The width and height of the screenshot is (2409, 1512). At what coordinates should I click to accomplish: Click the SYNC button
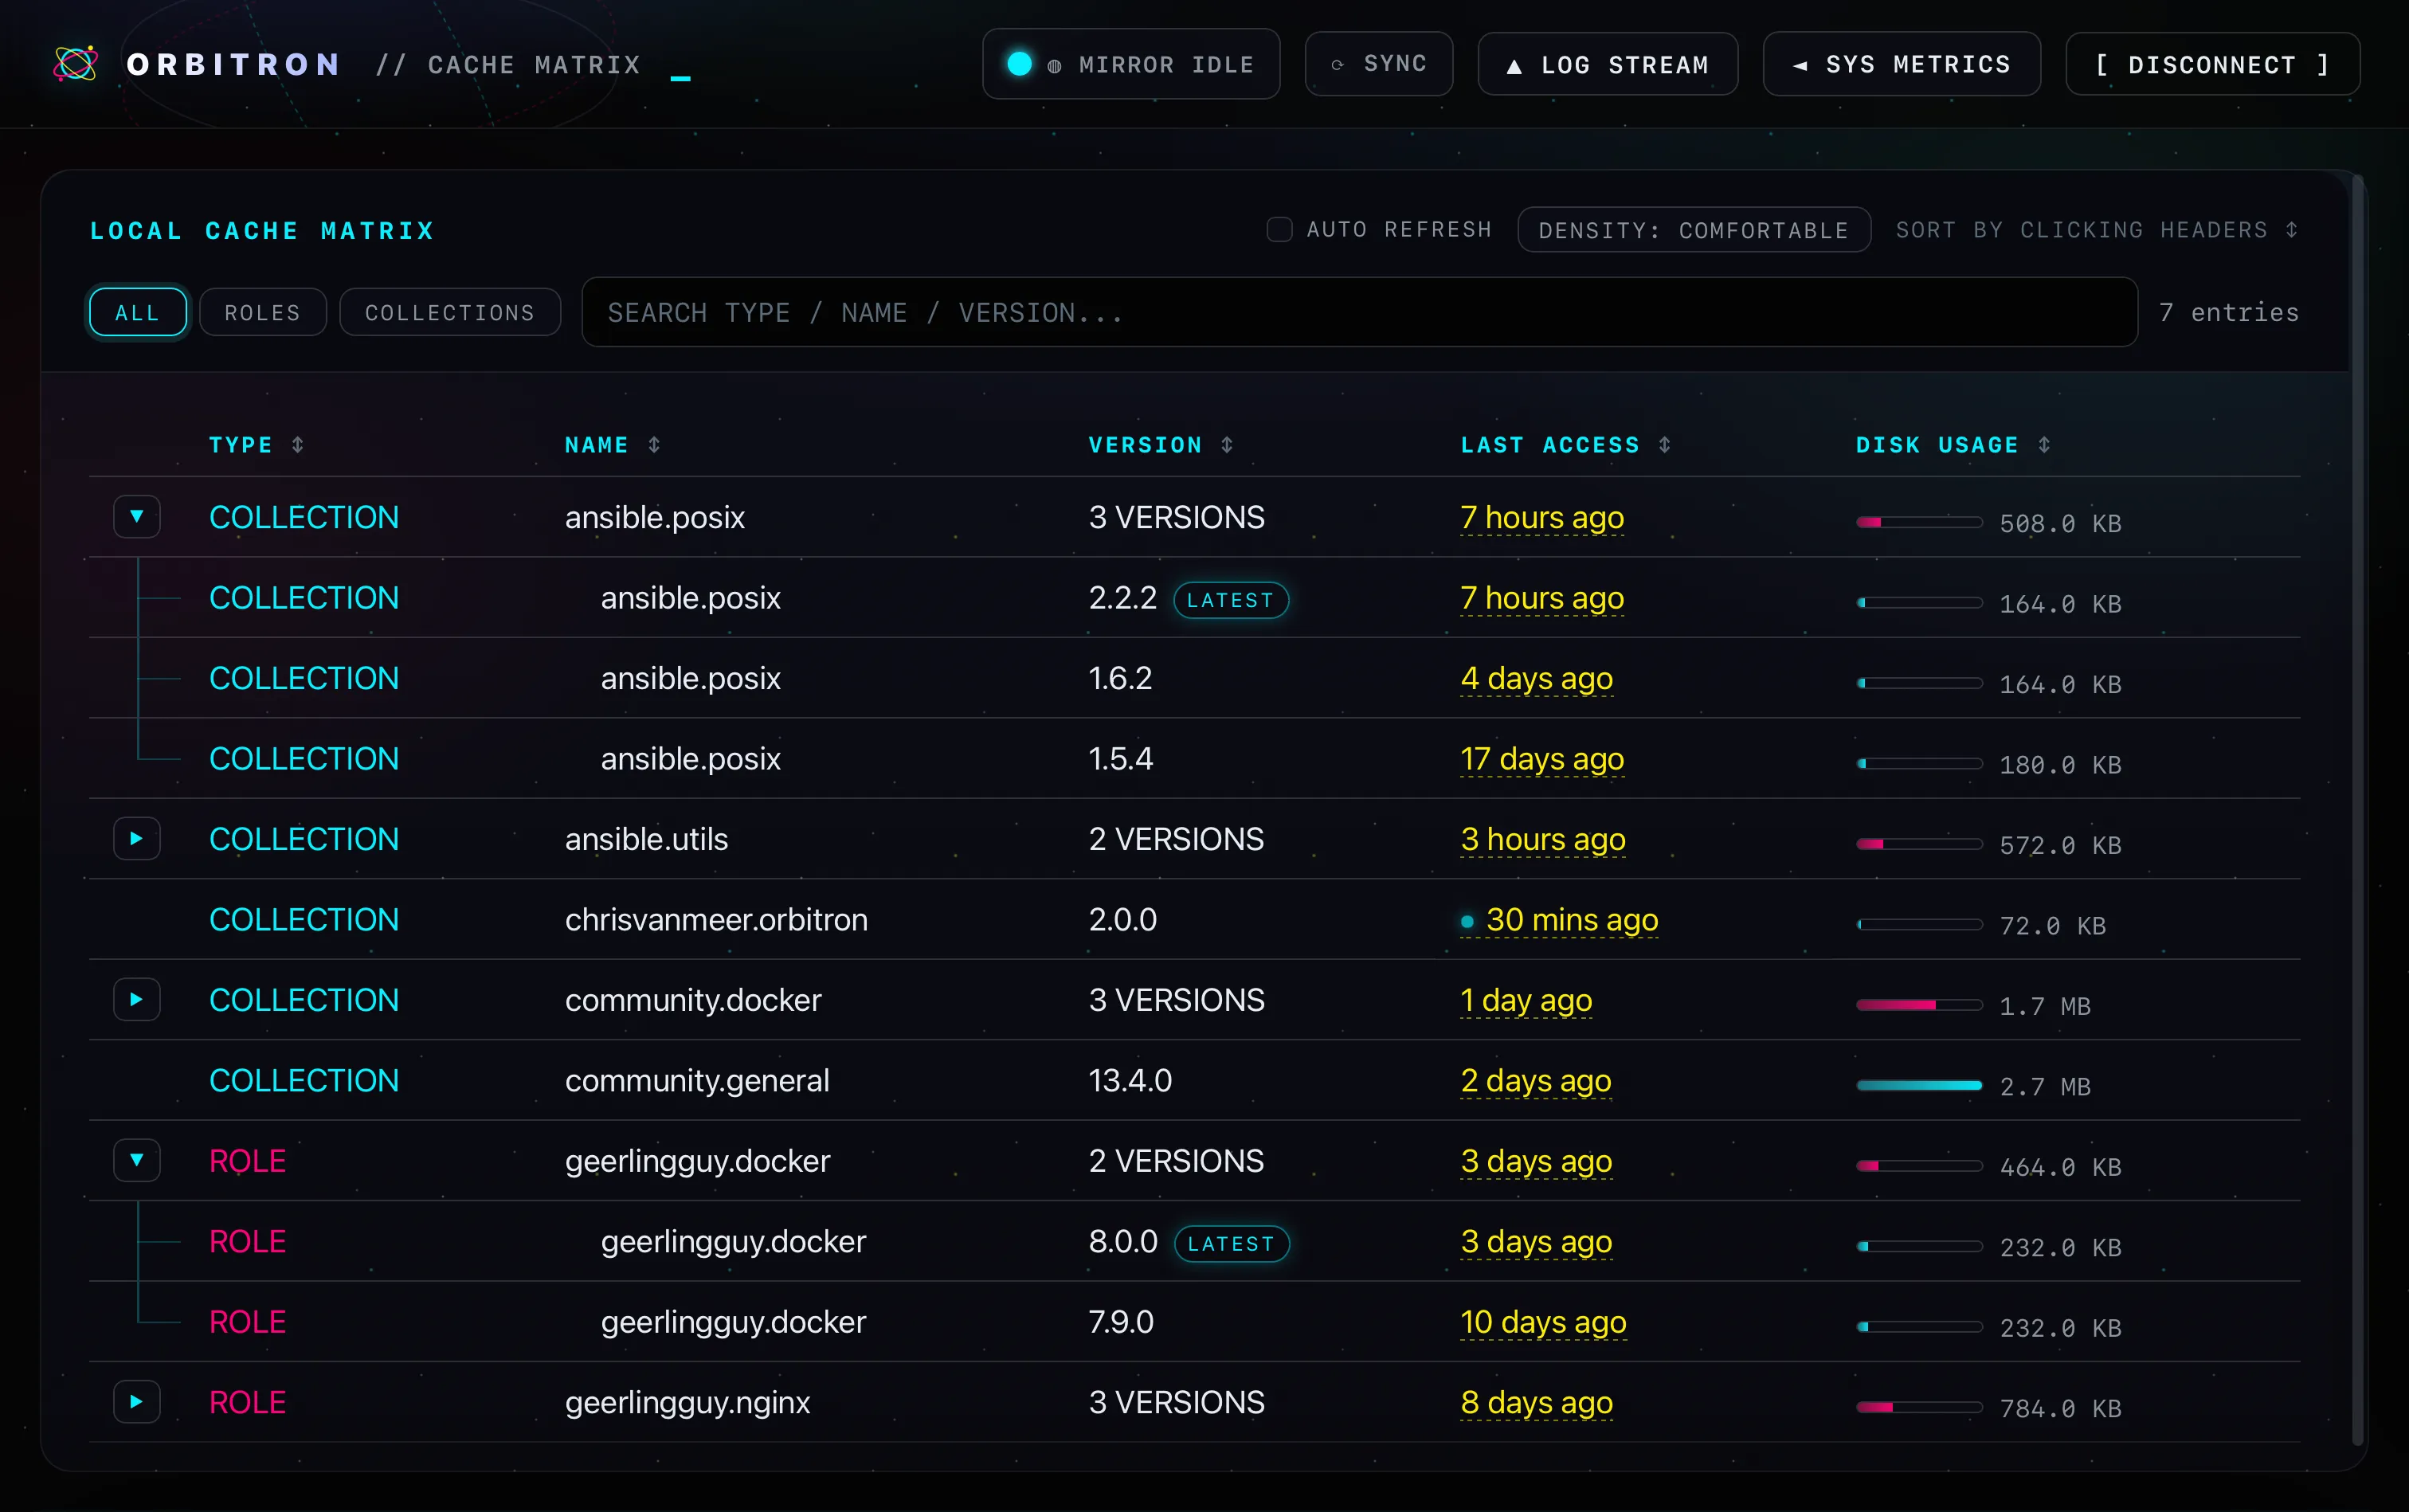(x=1379, y=64)
